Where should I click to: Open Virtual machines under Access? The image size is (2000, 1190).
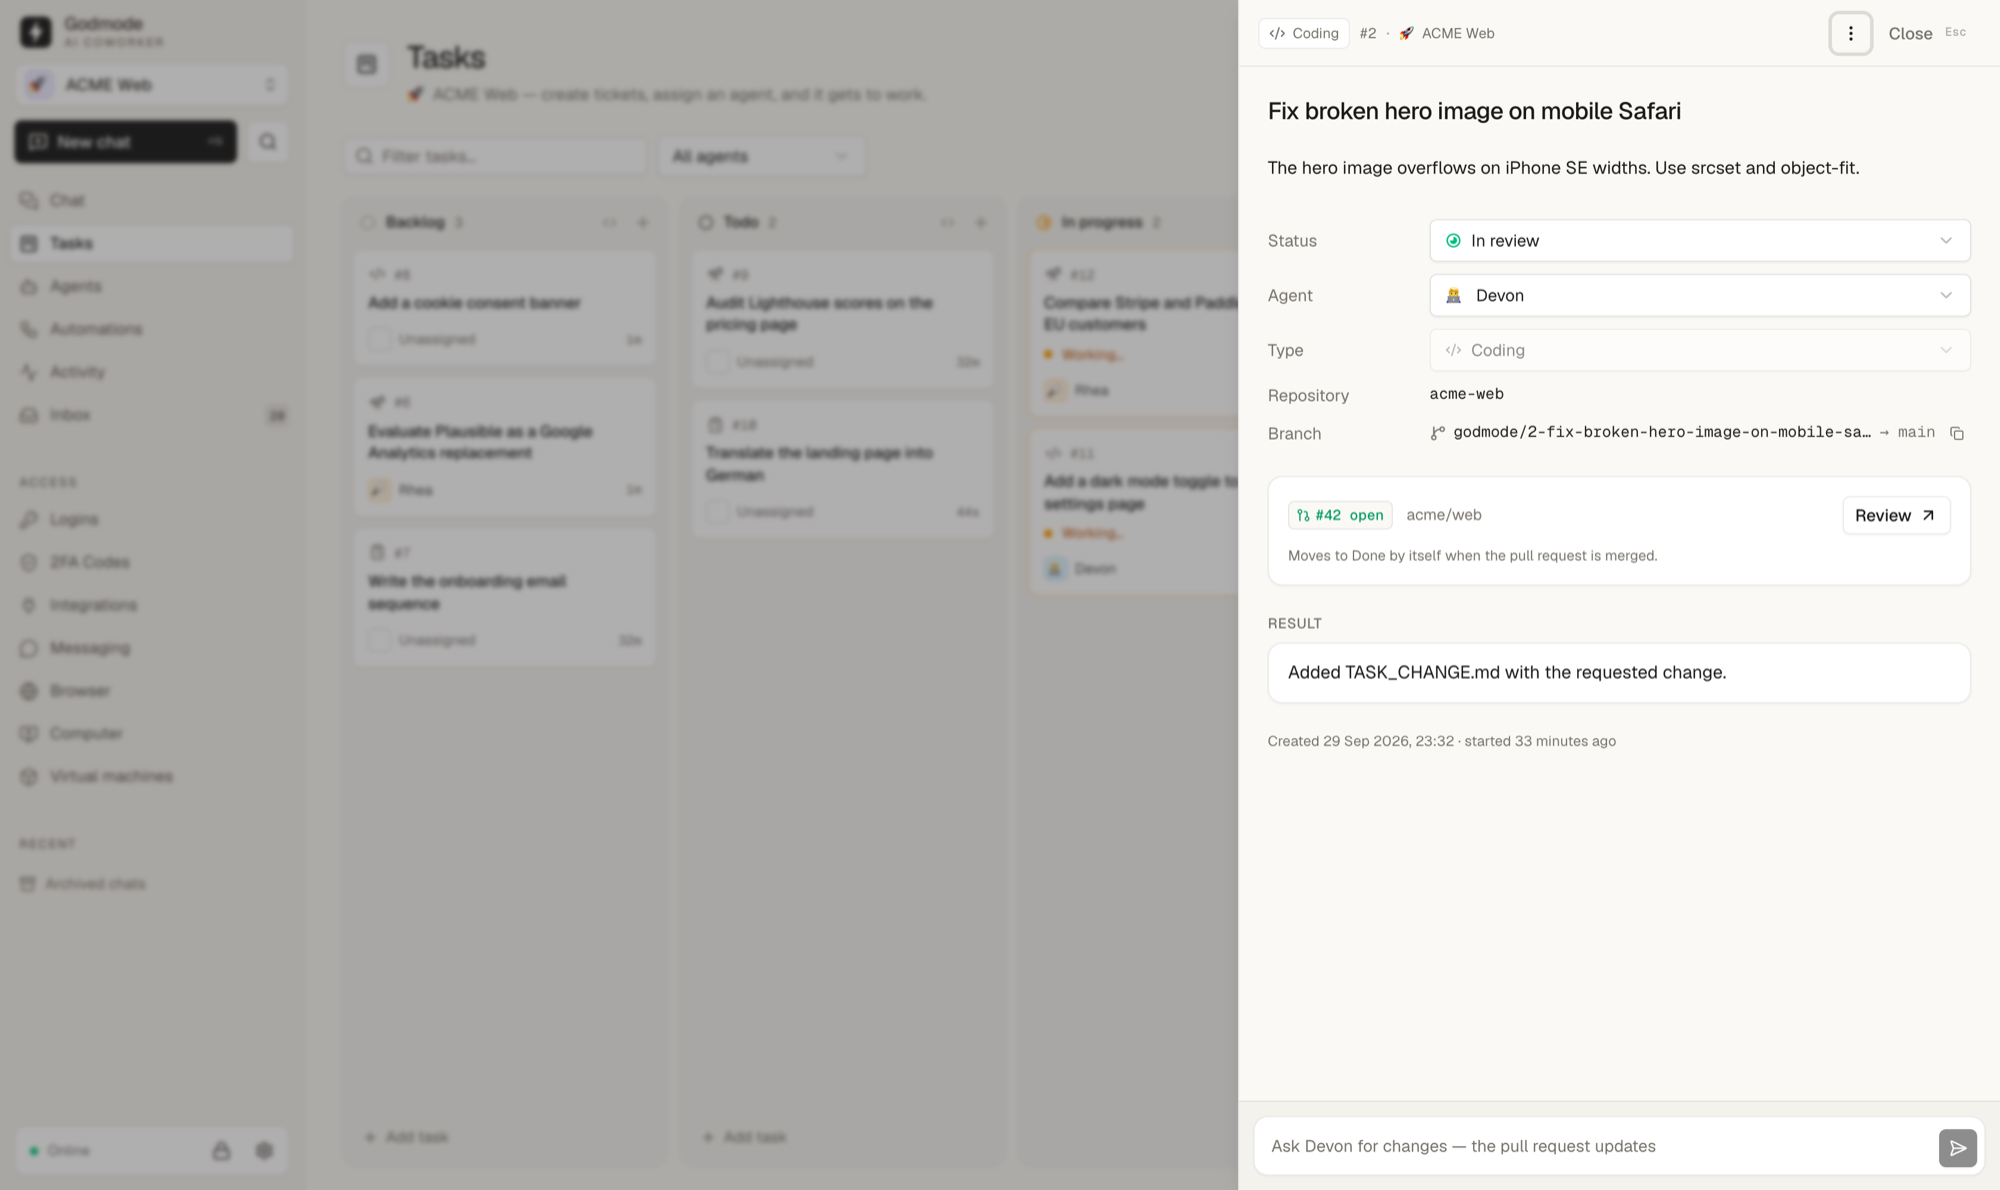tap(152, 776)
